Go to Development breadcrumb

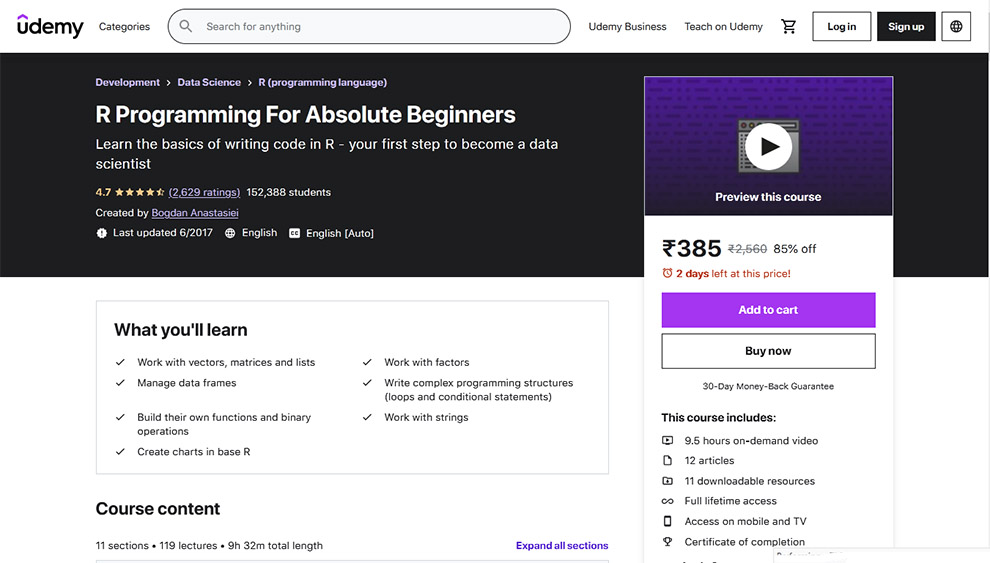(128, 82)
